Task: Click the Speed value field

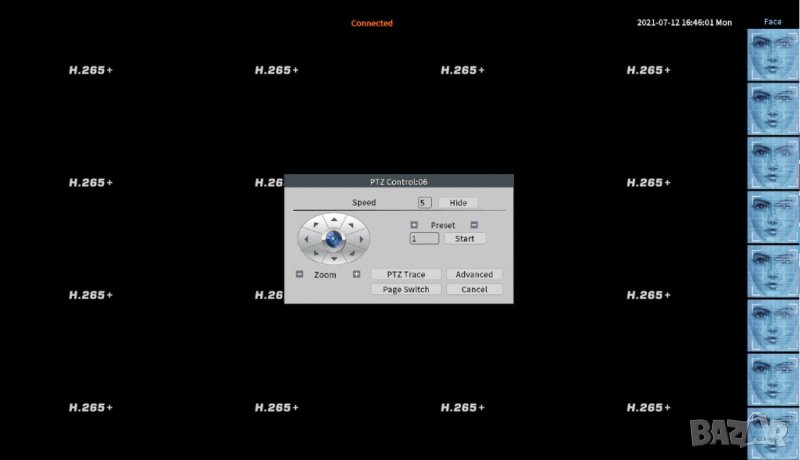Action: coord(425,203)
